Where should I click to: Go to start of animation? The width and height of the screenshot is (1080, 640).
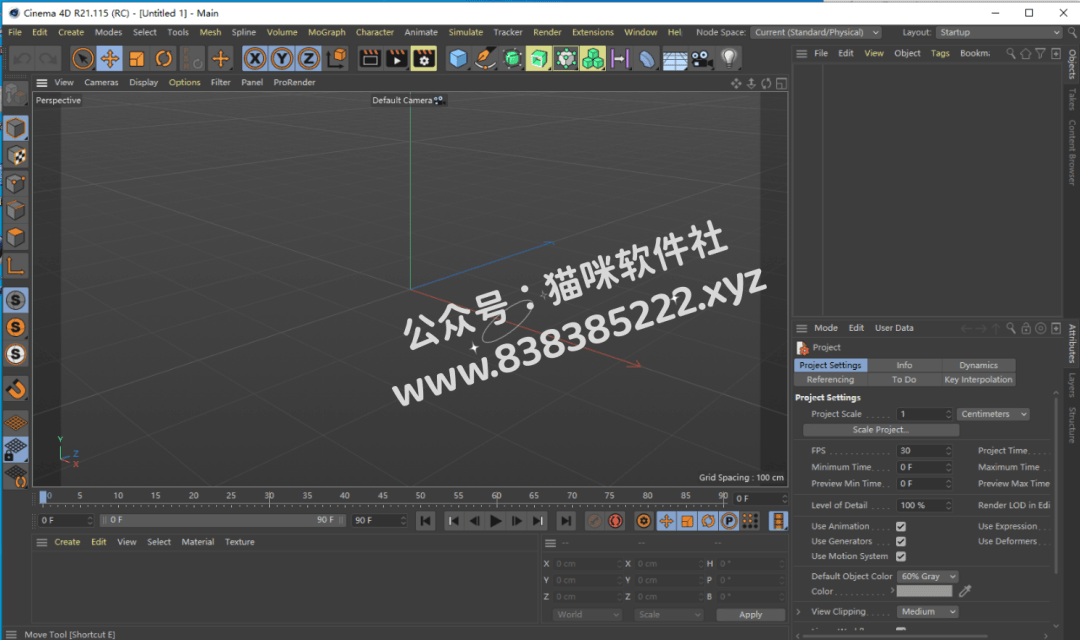pos(426,522)
